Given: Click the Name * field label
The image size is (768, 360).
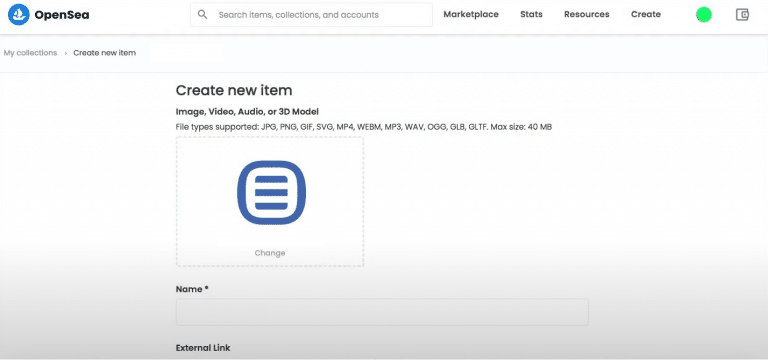Looking at the screenshot, I should pos(192,289).
